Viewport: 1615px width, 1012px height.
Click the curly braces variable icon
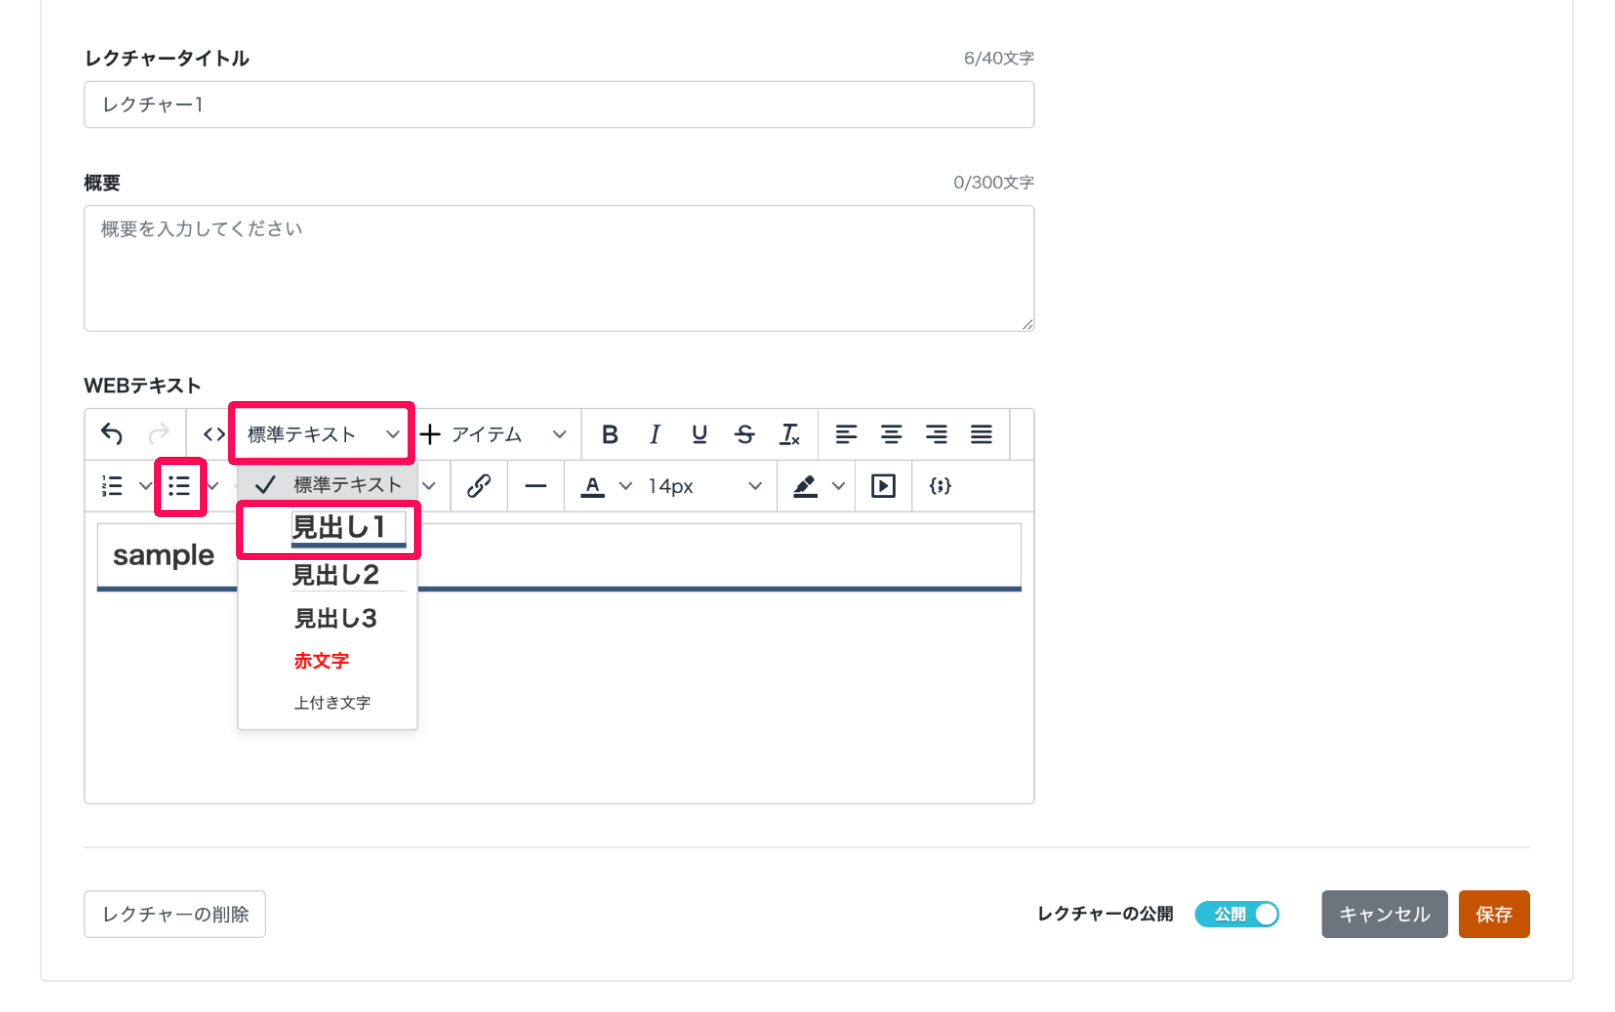(940, 486)
